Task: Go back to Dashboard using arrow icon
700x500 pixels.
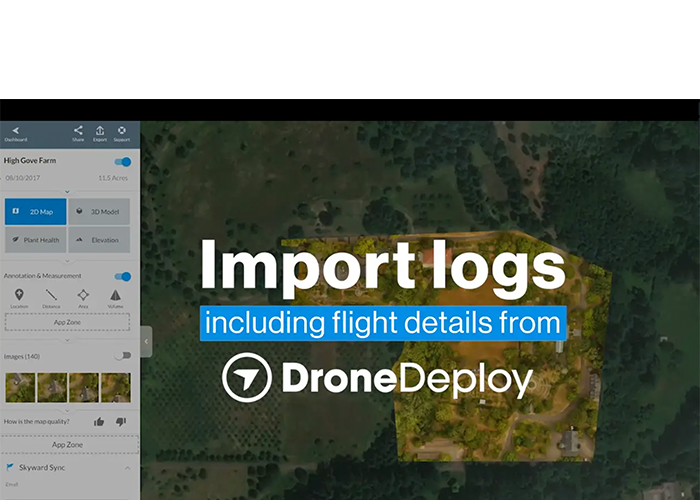Action: pyautogui.click(x=15, y=131)
